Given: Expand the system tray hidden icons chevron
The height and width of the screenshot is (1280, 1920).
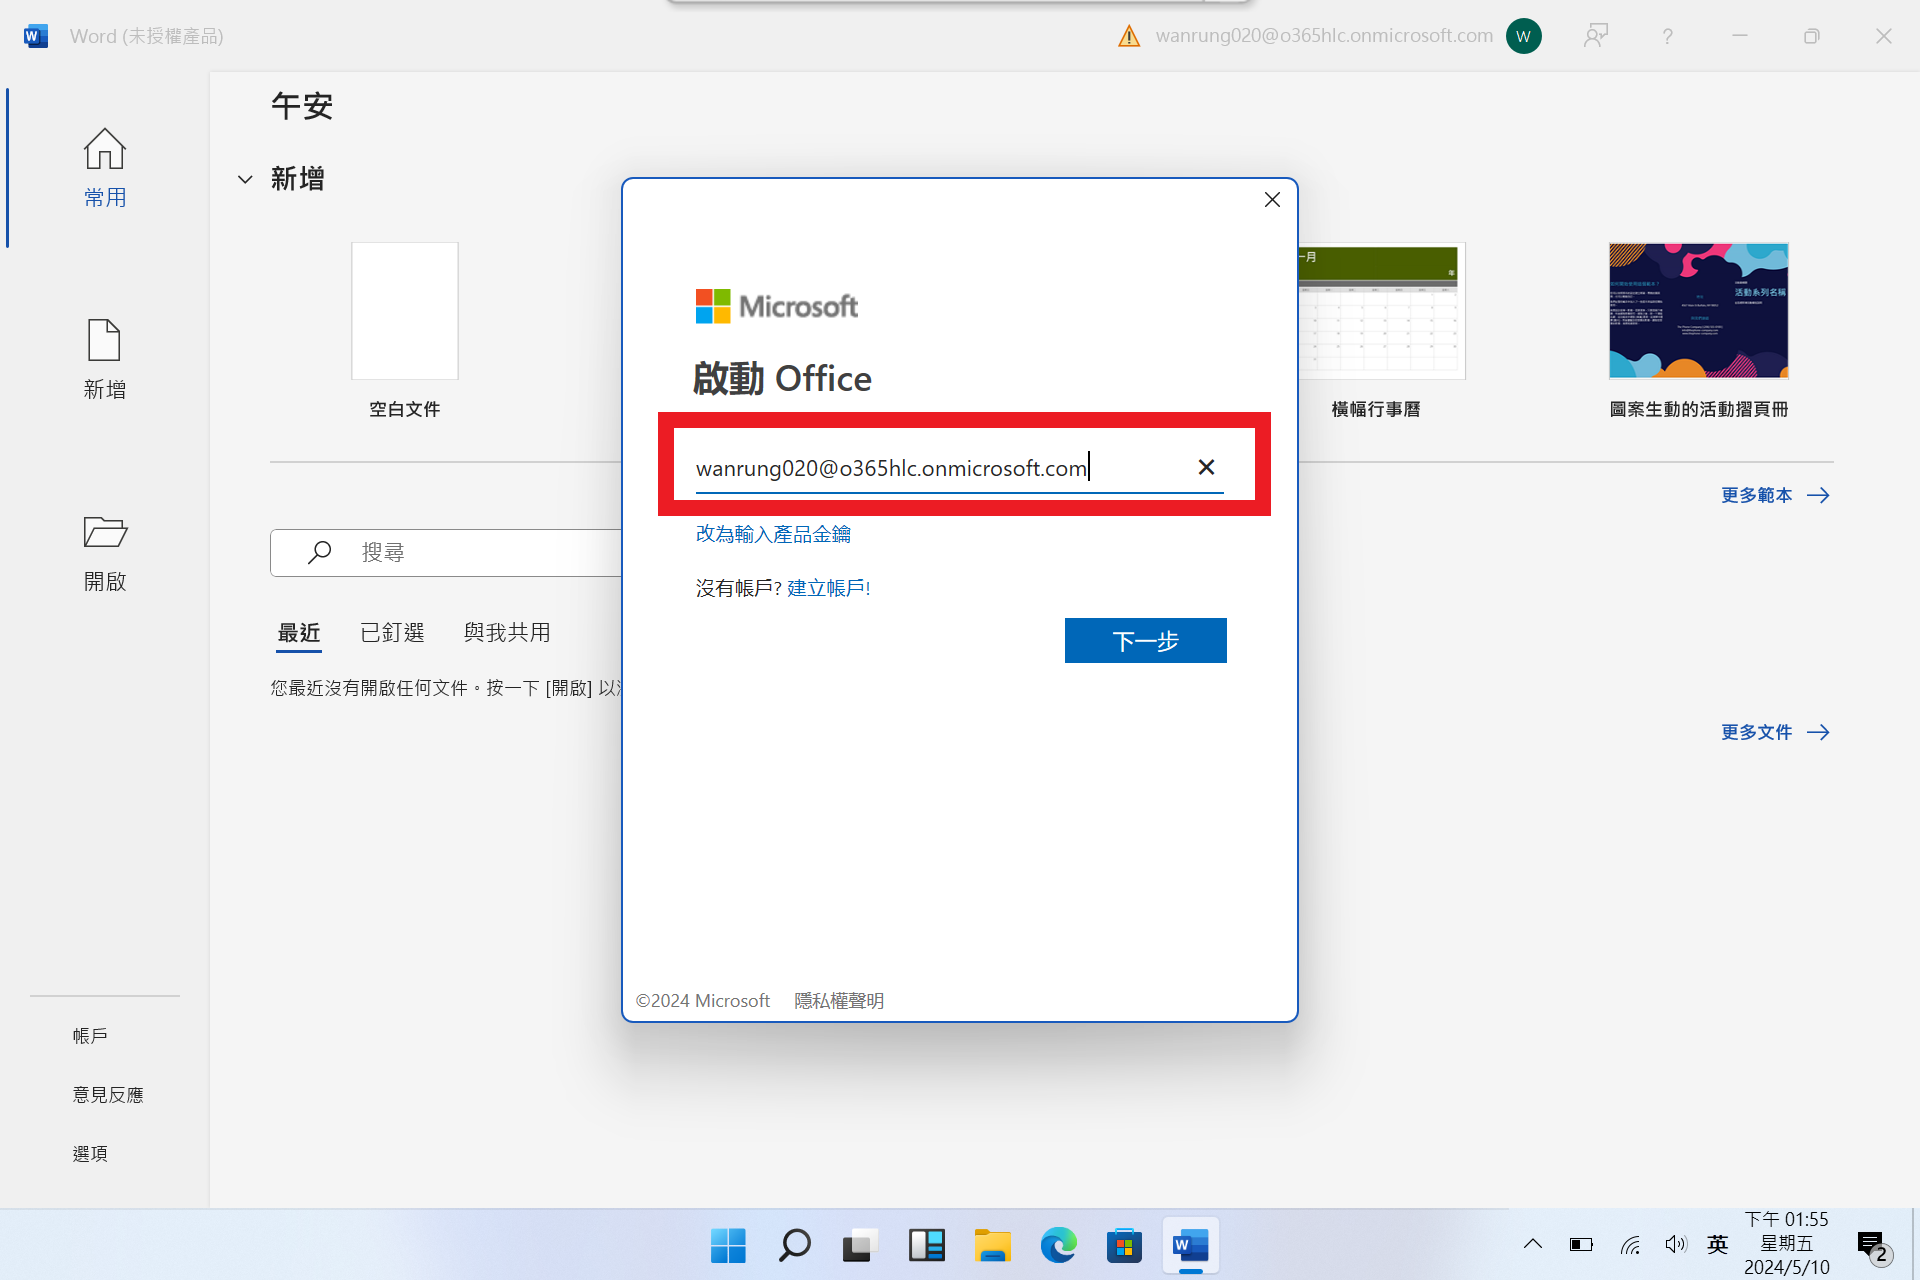Looking at the screenshot, I should pos(1532,1244).
